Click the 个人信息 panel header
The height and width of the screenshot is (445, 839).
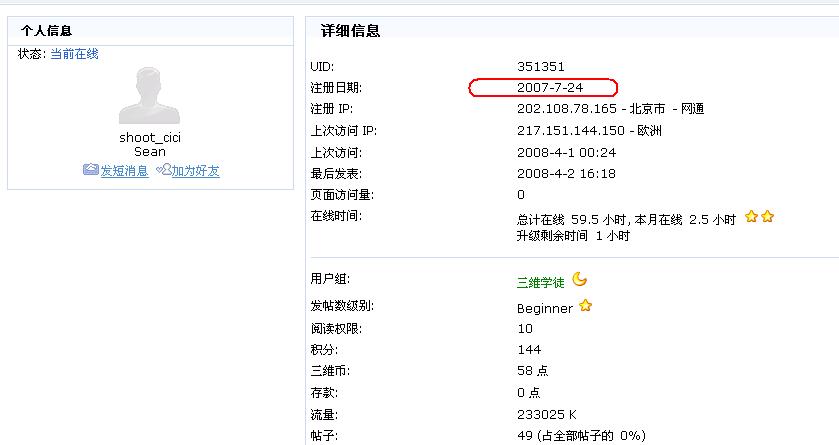pos(150,31)
